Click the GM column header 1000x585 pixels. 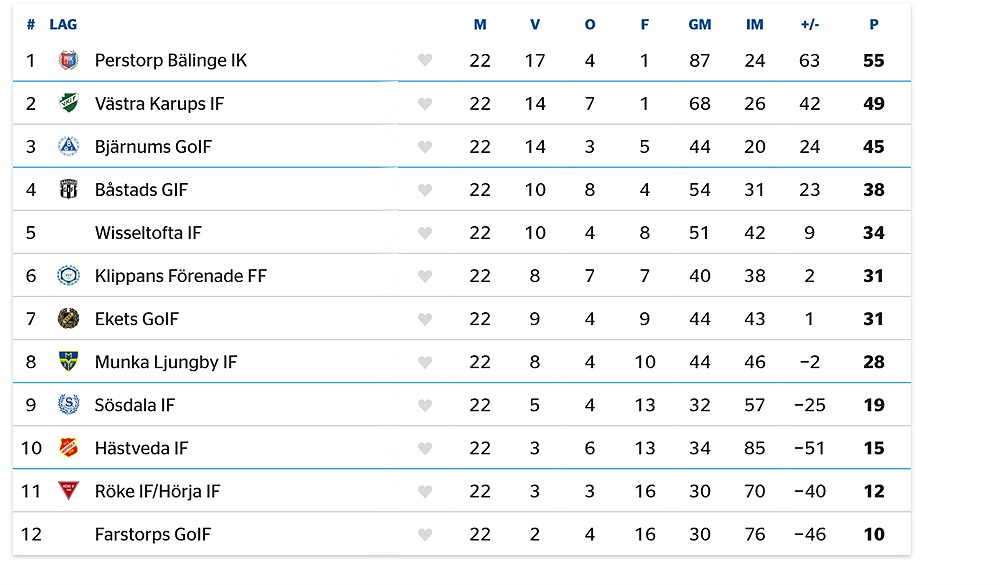(700, 24)
